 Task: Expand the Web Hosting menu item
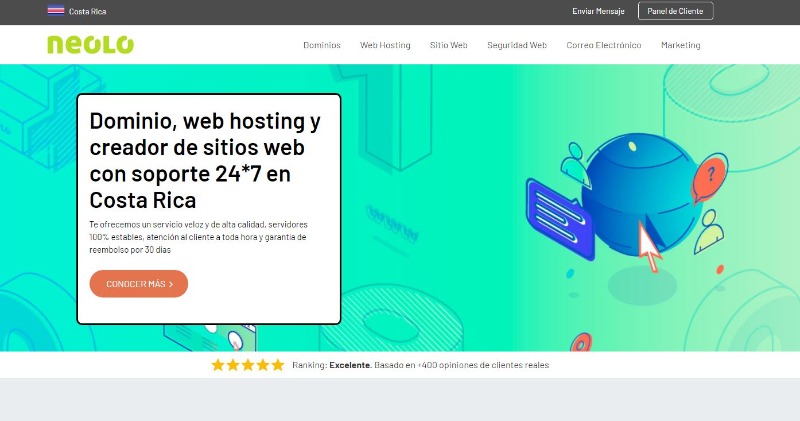tap(385, 45)
